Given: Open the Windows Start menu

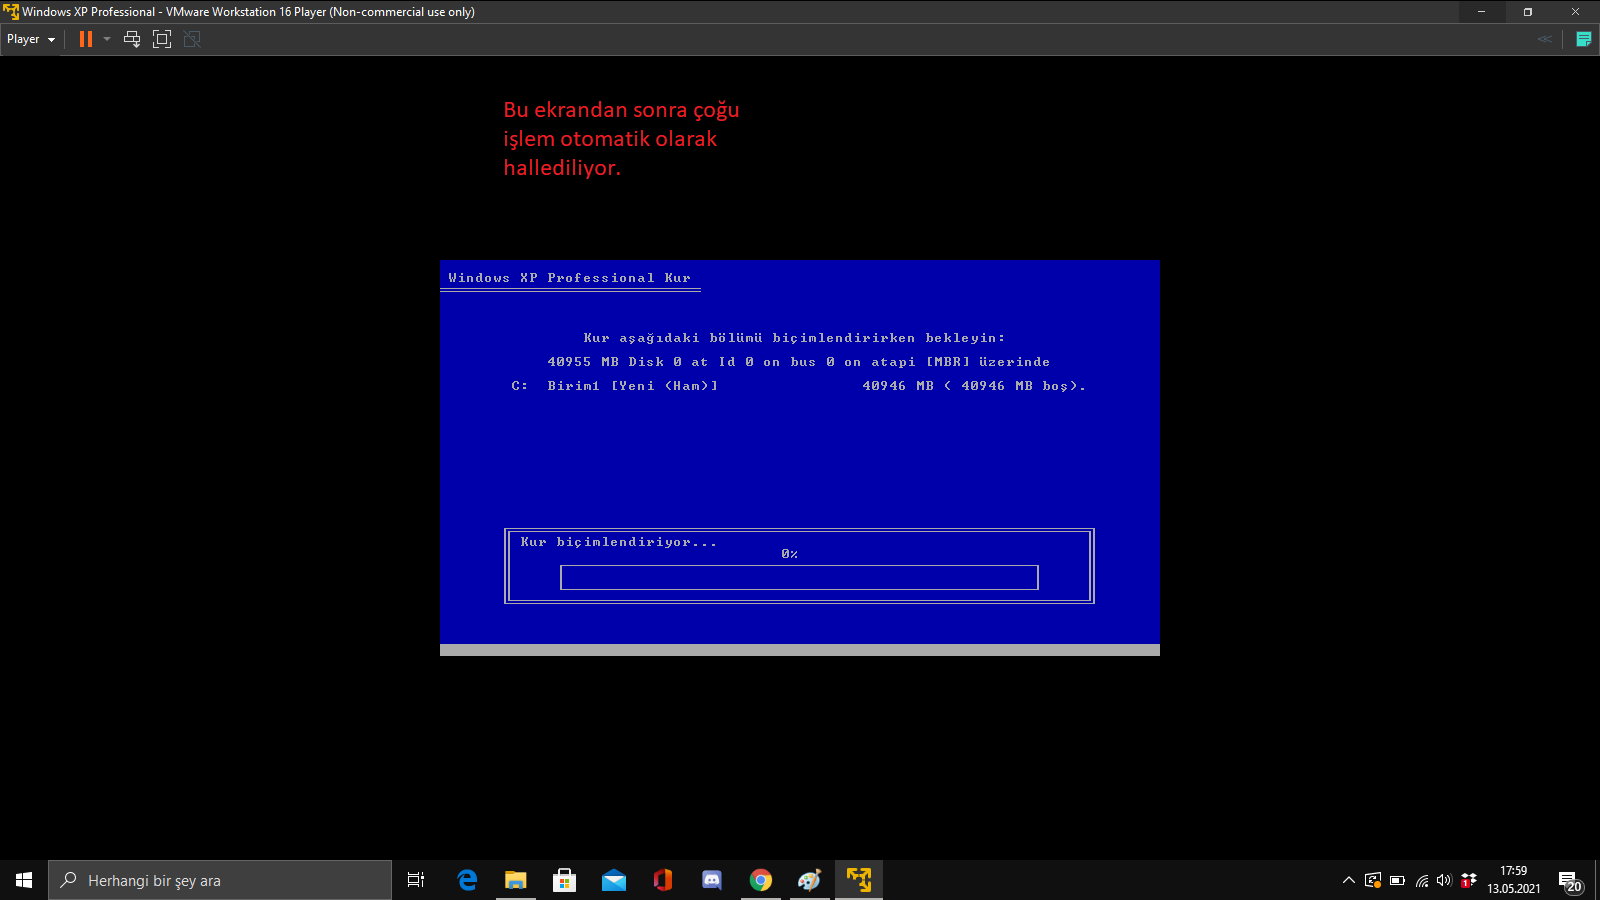Looking at the screenshot, I should tap(24, 880).
